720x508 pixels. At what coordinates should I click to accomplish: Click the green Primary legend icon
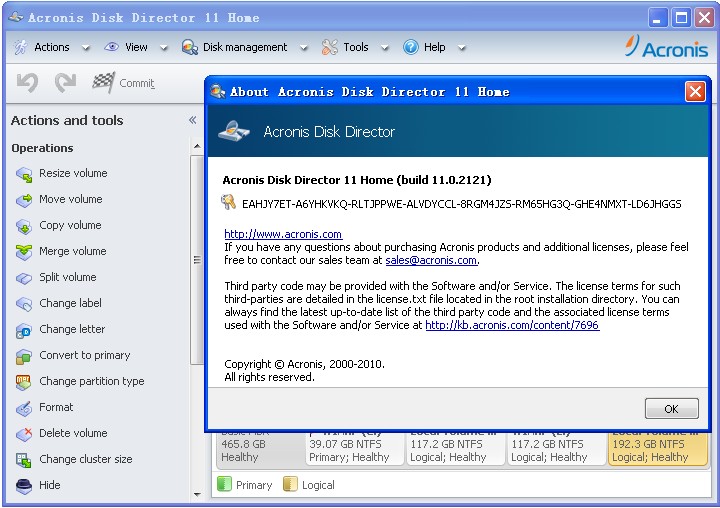[224, 484]
